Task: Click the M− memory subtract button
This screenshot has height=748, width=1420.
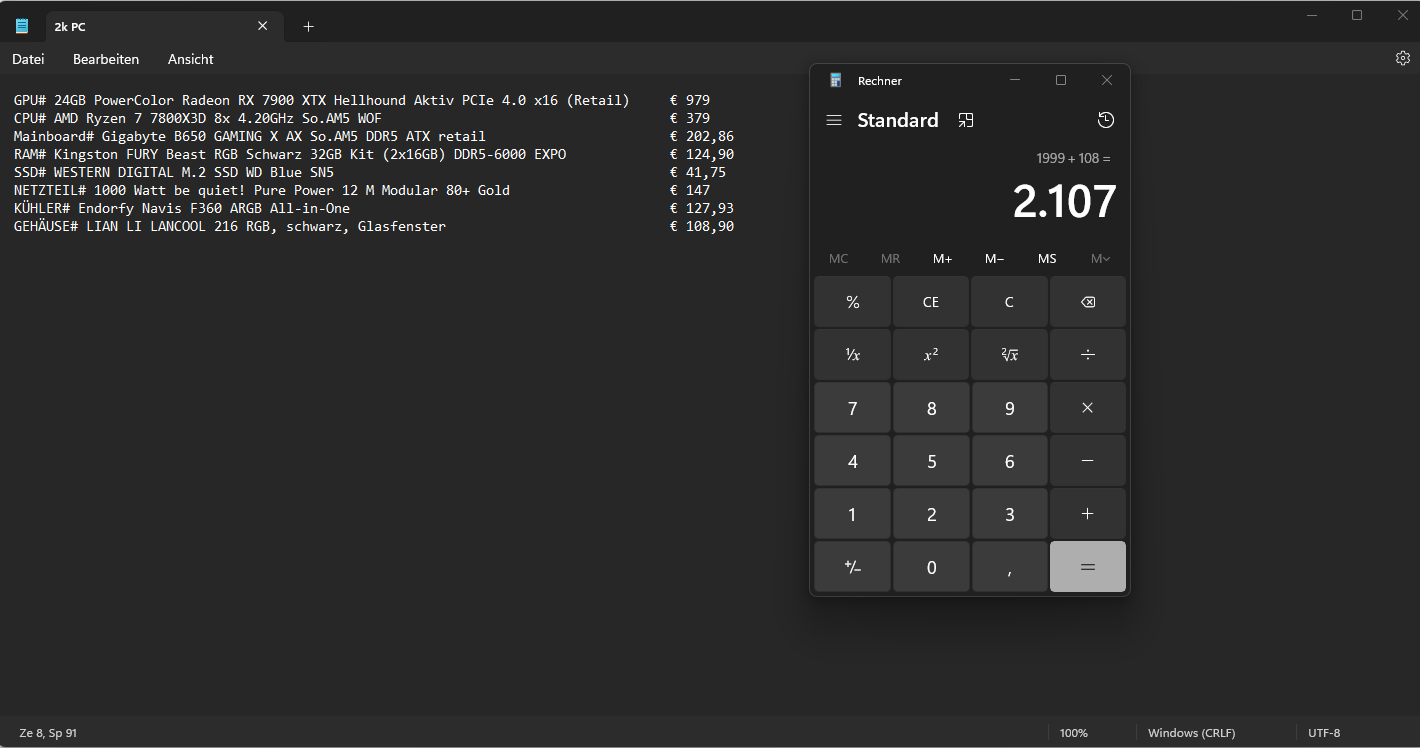Action: click(995, 259)
